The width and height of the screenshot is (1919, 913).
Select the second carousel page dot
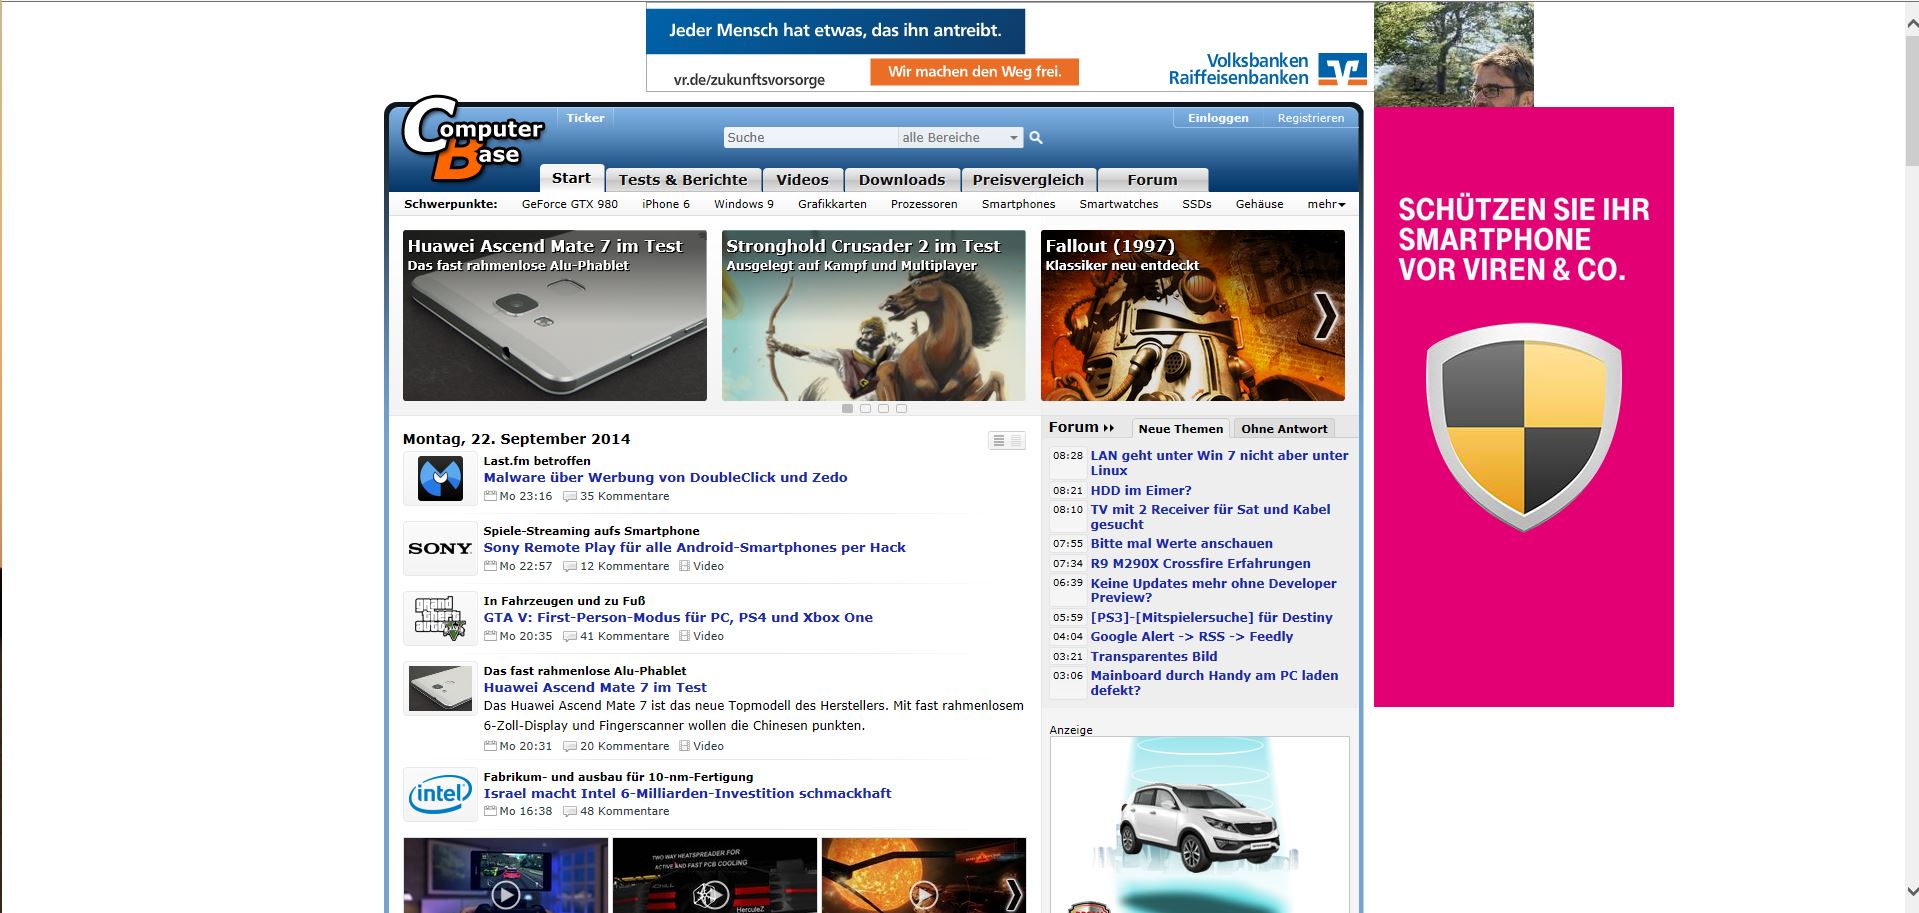pos(866,409)
